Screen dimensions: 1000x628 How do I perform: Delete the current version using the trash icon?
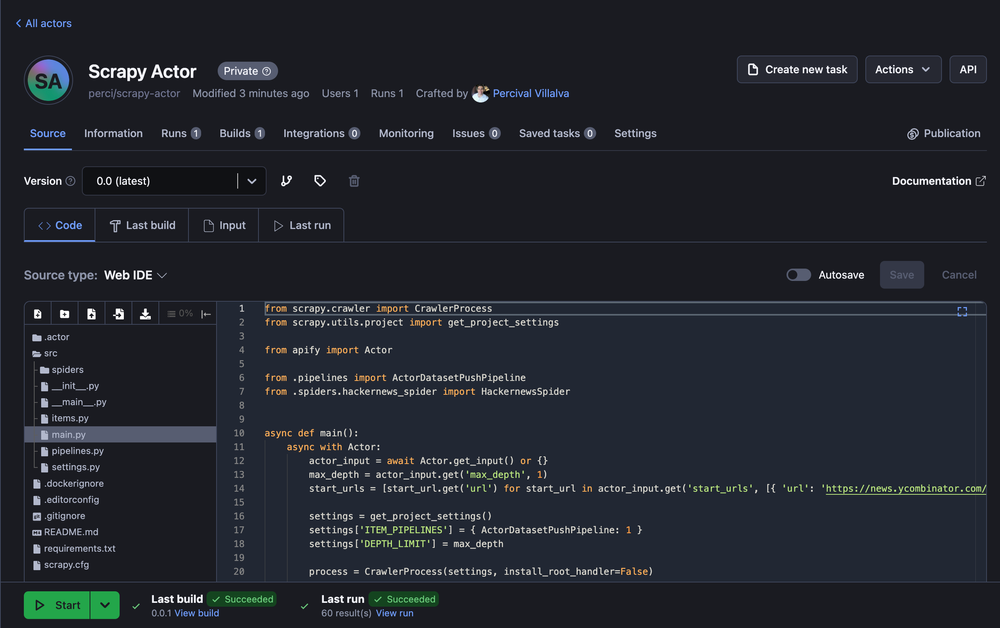(x=352, y=182)
